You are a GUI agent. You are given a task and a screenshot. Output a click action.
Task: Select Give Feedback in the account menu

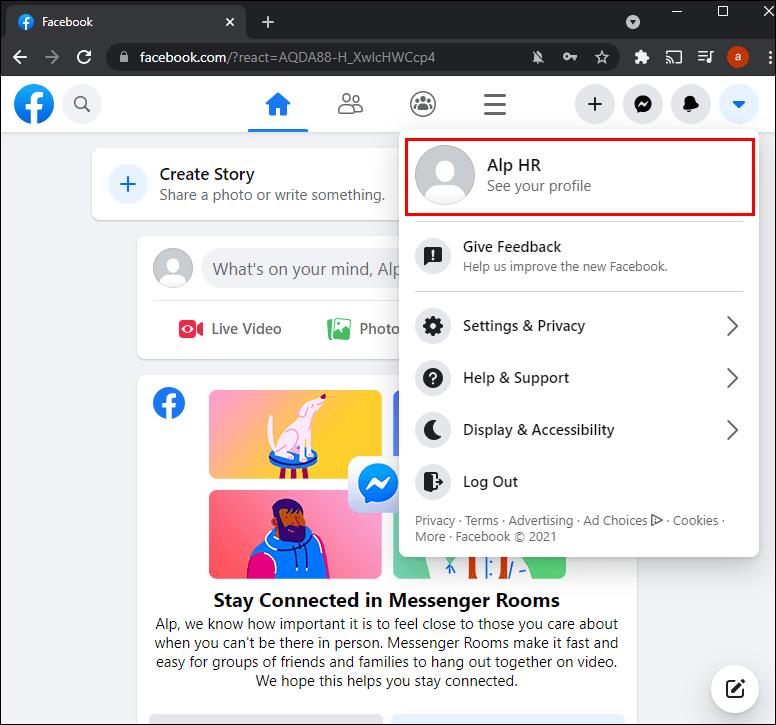click(x=579, y=256)
